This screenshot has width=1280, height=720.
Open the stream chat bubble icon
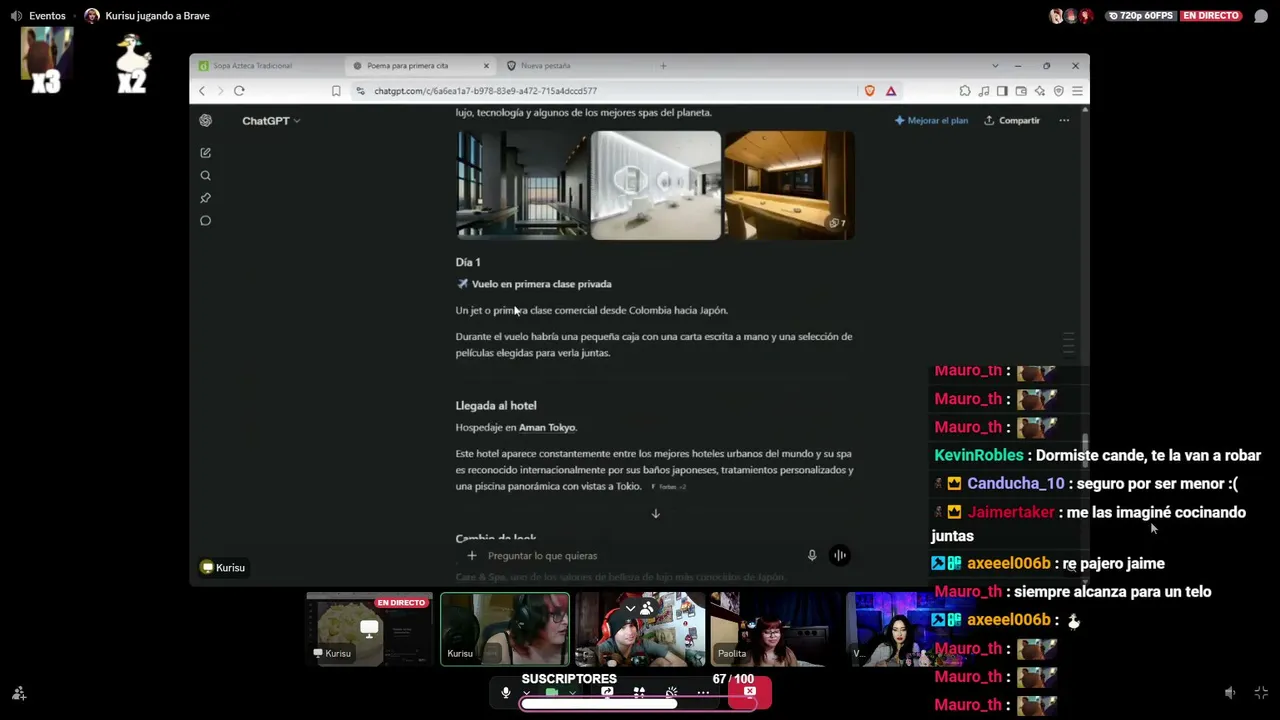pyautogui.click(x=1261, y=16)
